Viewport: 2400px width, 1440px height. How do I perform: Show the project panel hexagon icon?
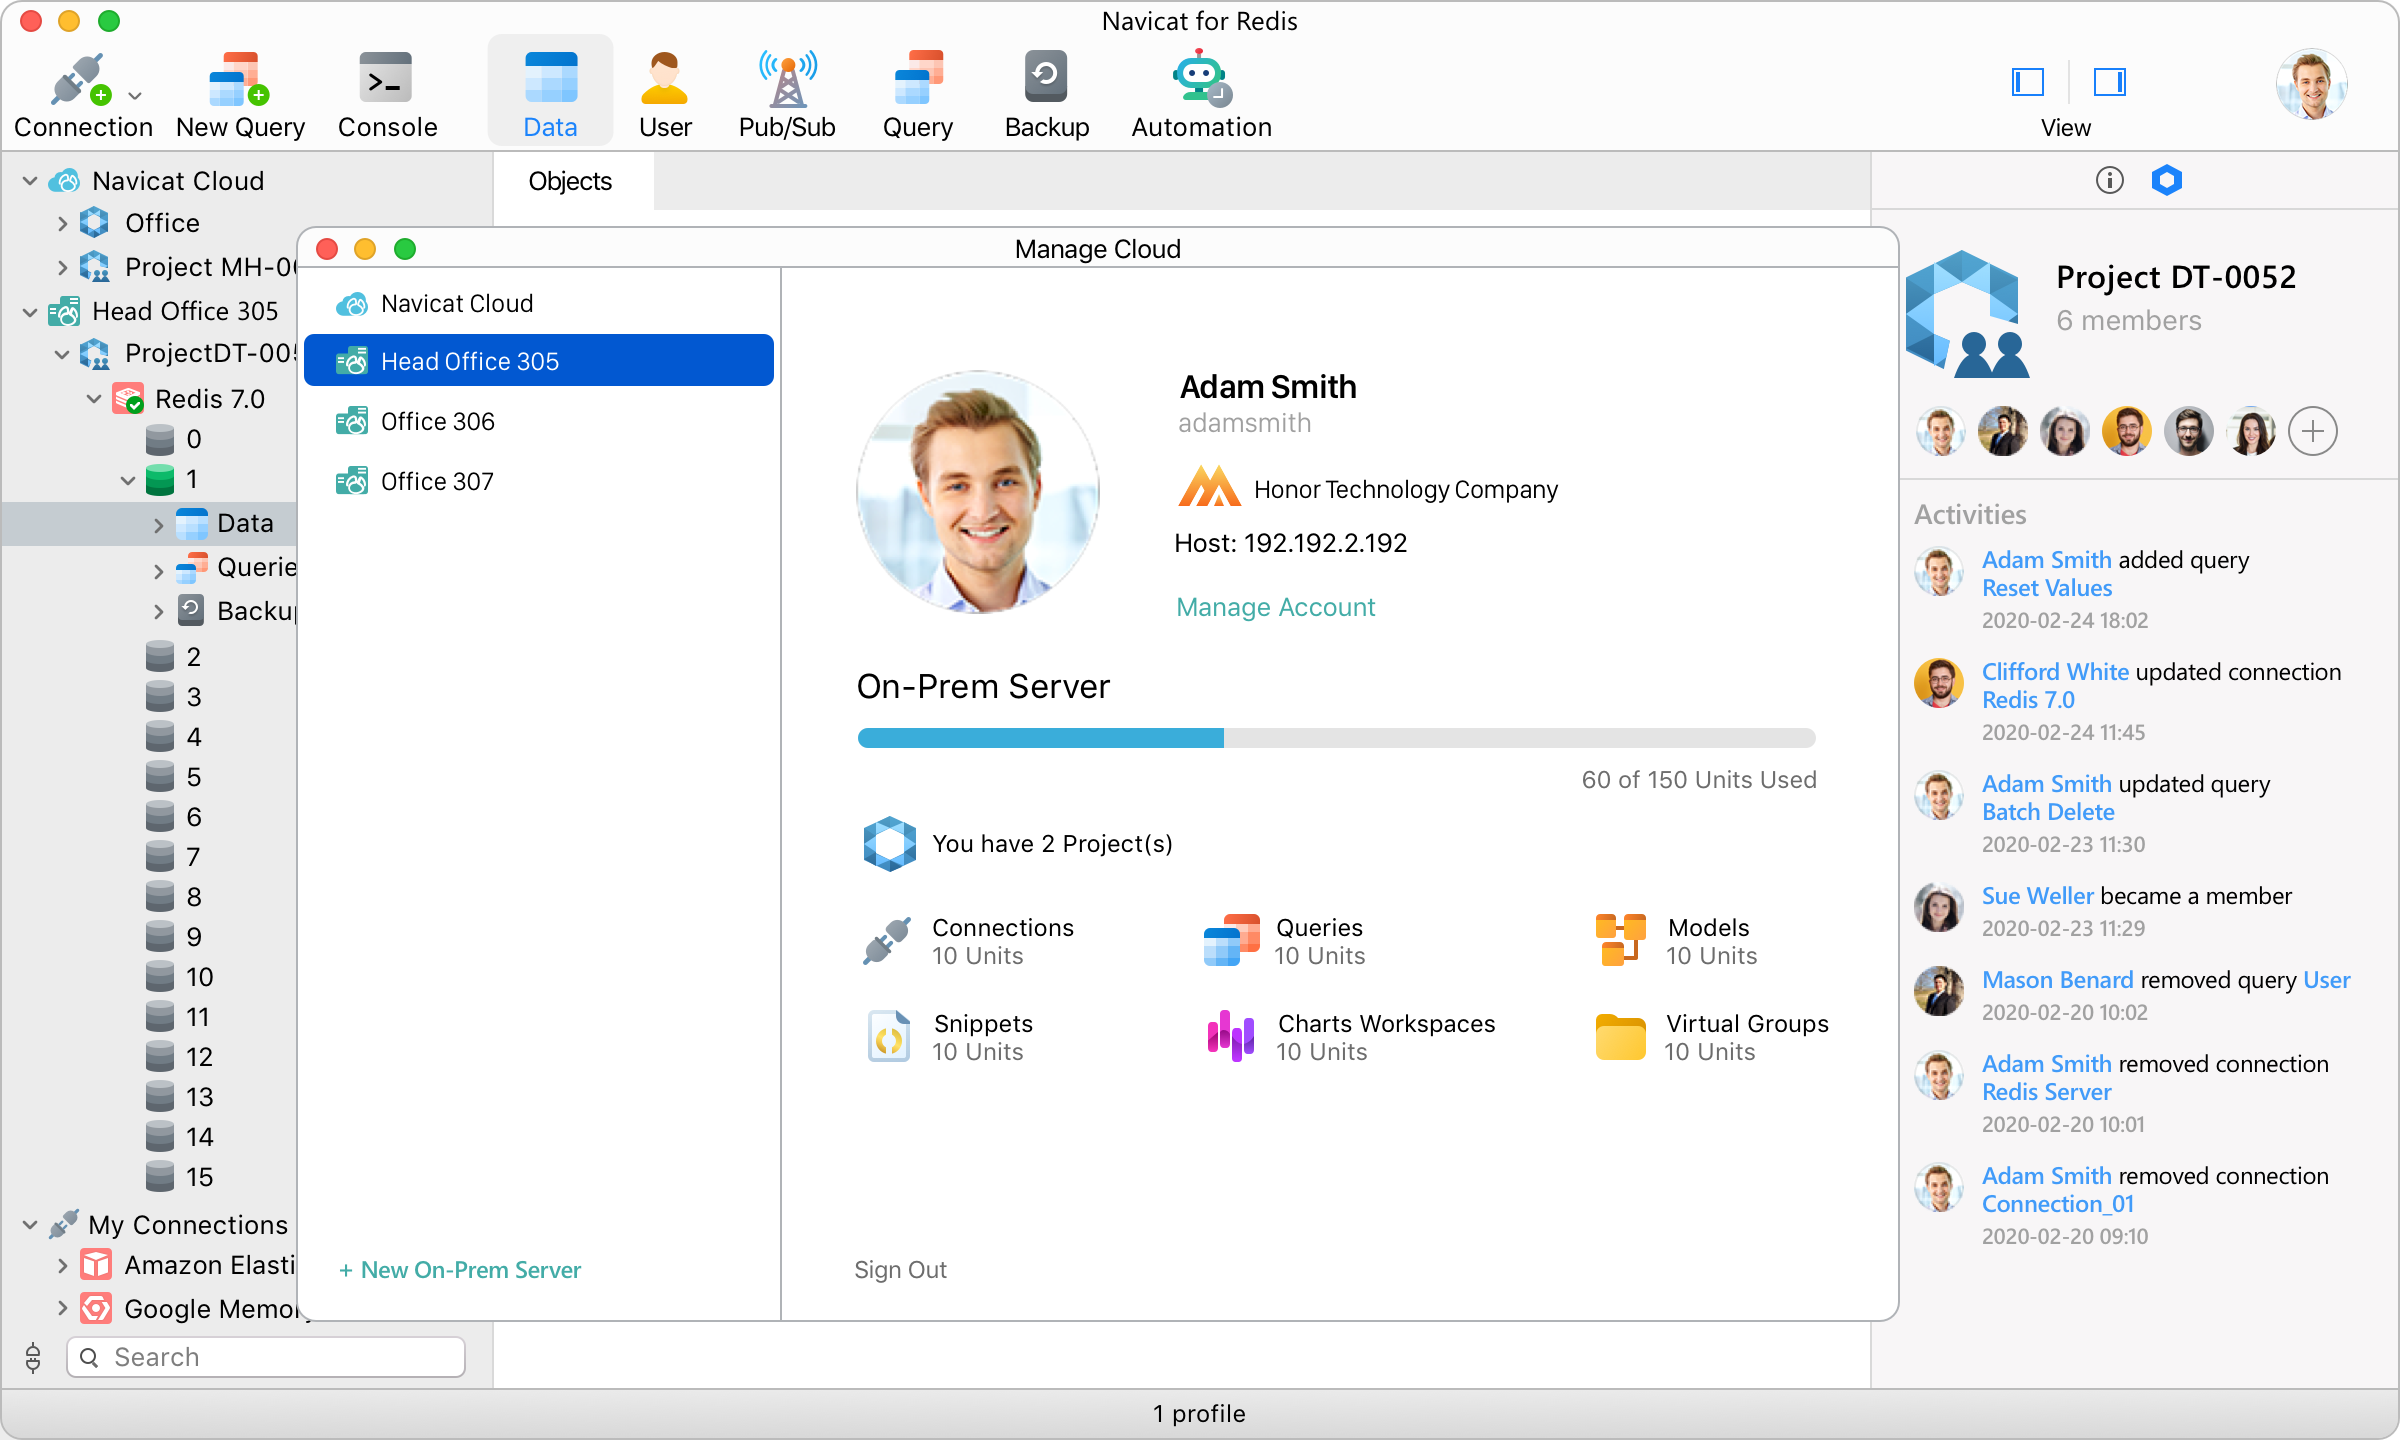coord(2166,180)
